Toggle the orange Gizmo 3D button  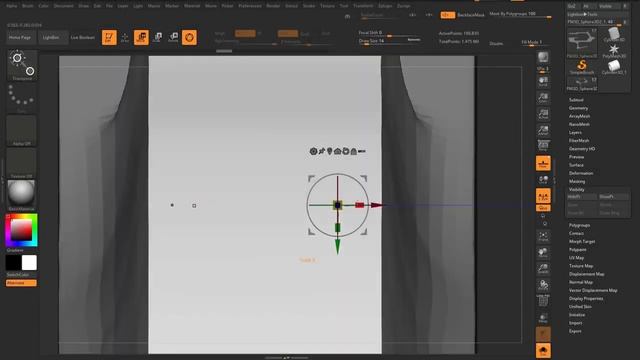(189, 38)
